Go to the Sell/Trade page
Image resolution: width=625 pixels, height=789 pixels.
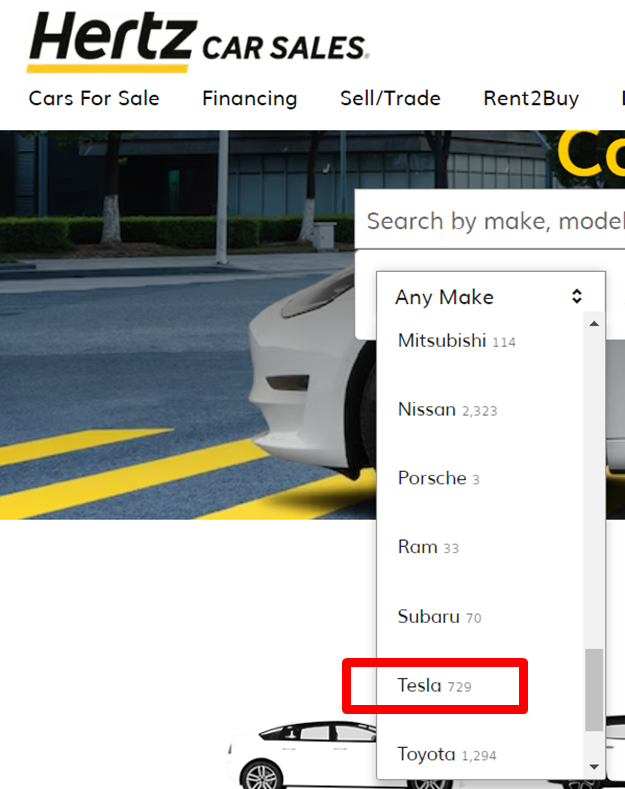[x=390, y=98]
